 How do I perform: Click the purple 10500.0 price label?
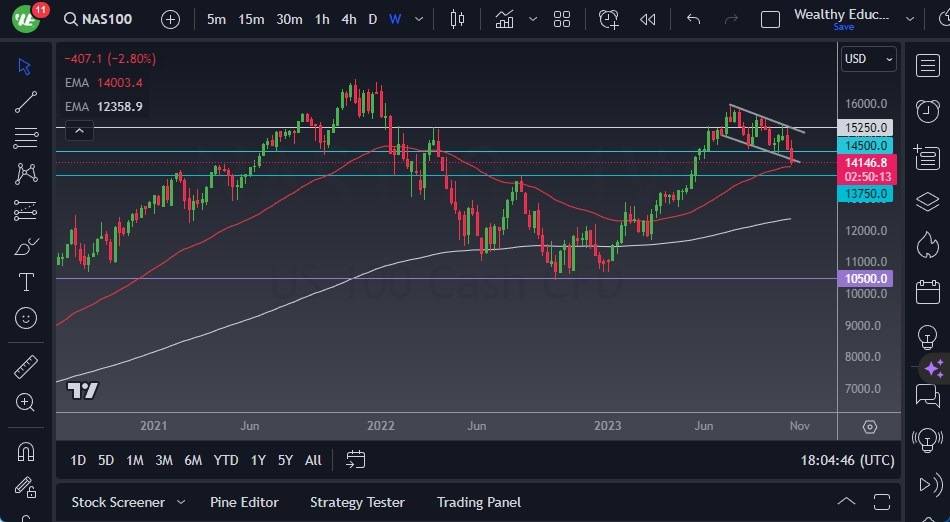click(x=865, y=279)
